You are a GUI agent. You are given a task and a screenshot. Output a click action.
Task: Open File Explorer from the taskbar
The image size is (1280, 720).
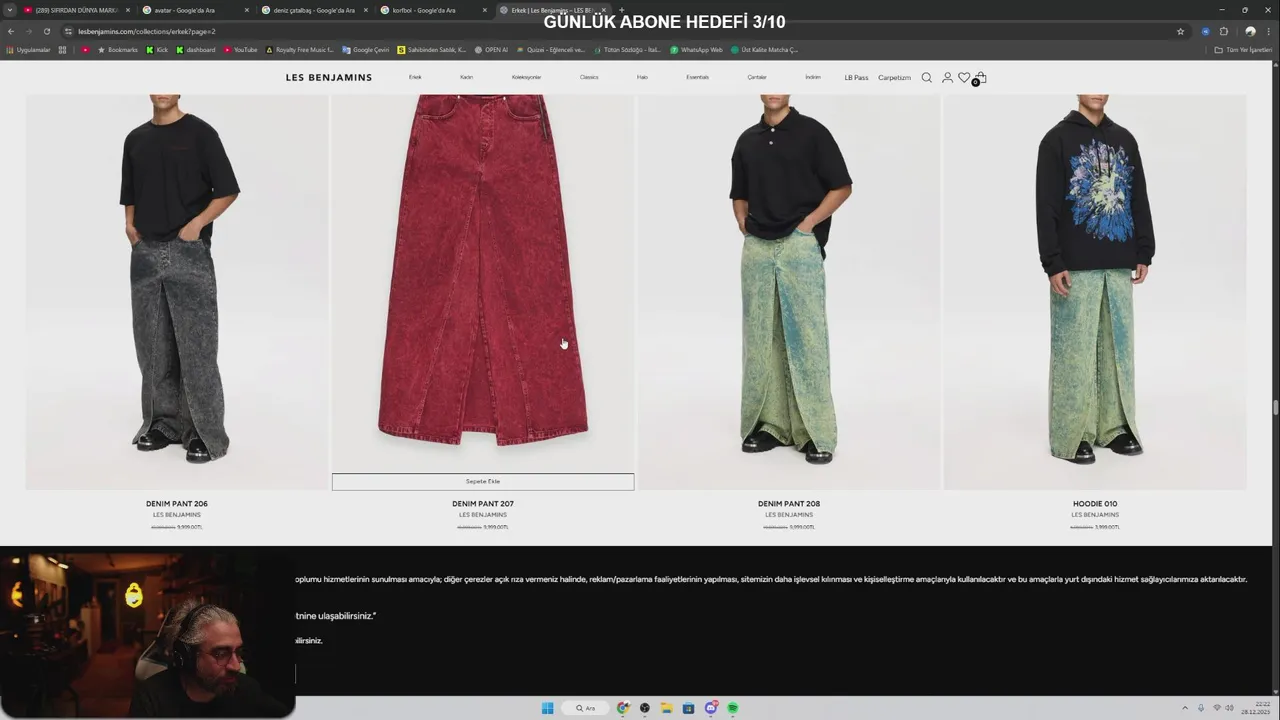(x=666, y=708)
